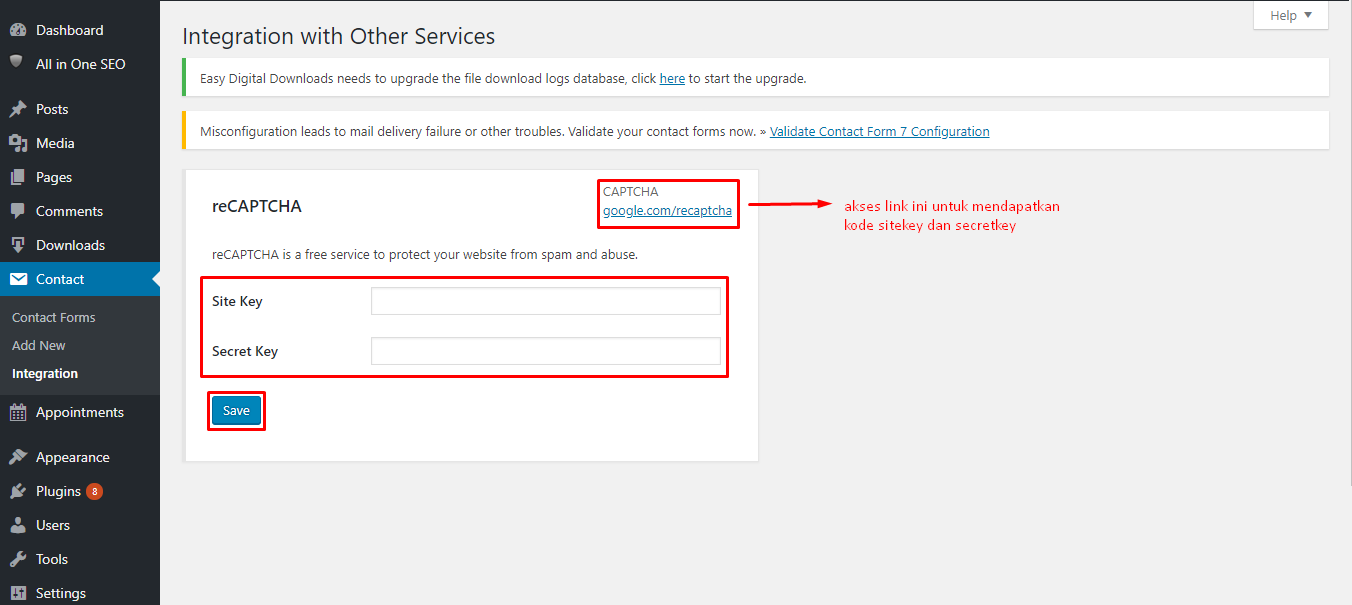Click the Users person icon
Viewport: 1352px width, 605px height.
coord(17,525)
